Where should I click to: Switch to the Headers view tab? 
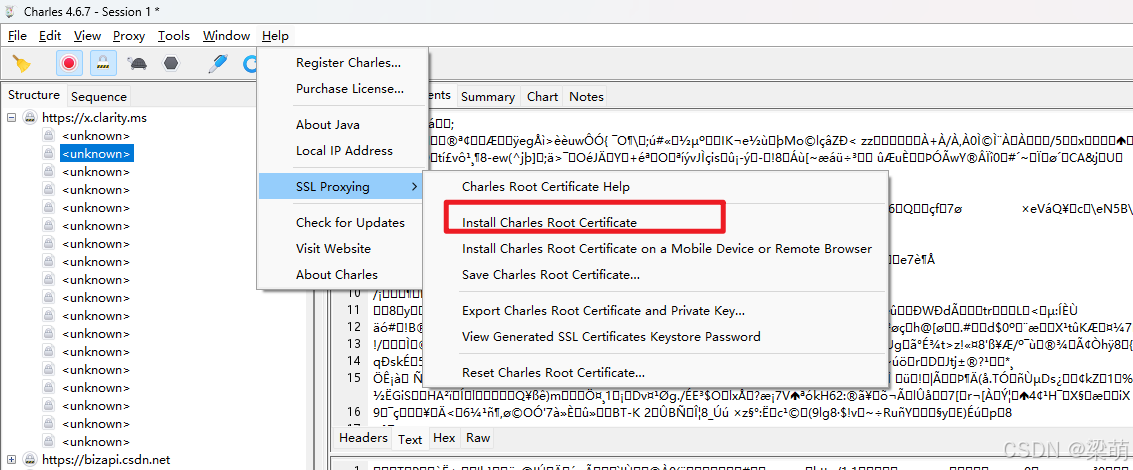coord(363,438)
